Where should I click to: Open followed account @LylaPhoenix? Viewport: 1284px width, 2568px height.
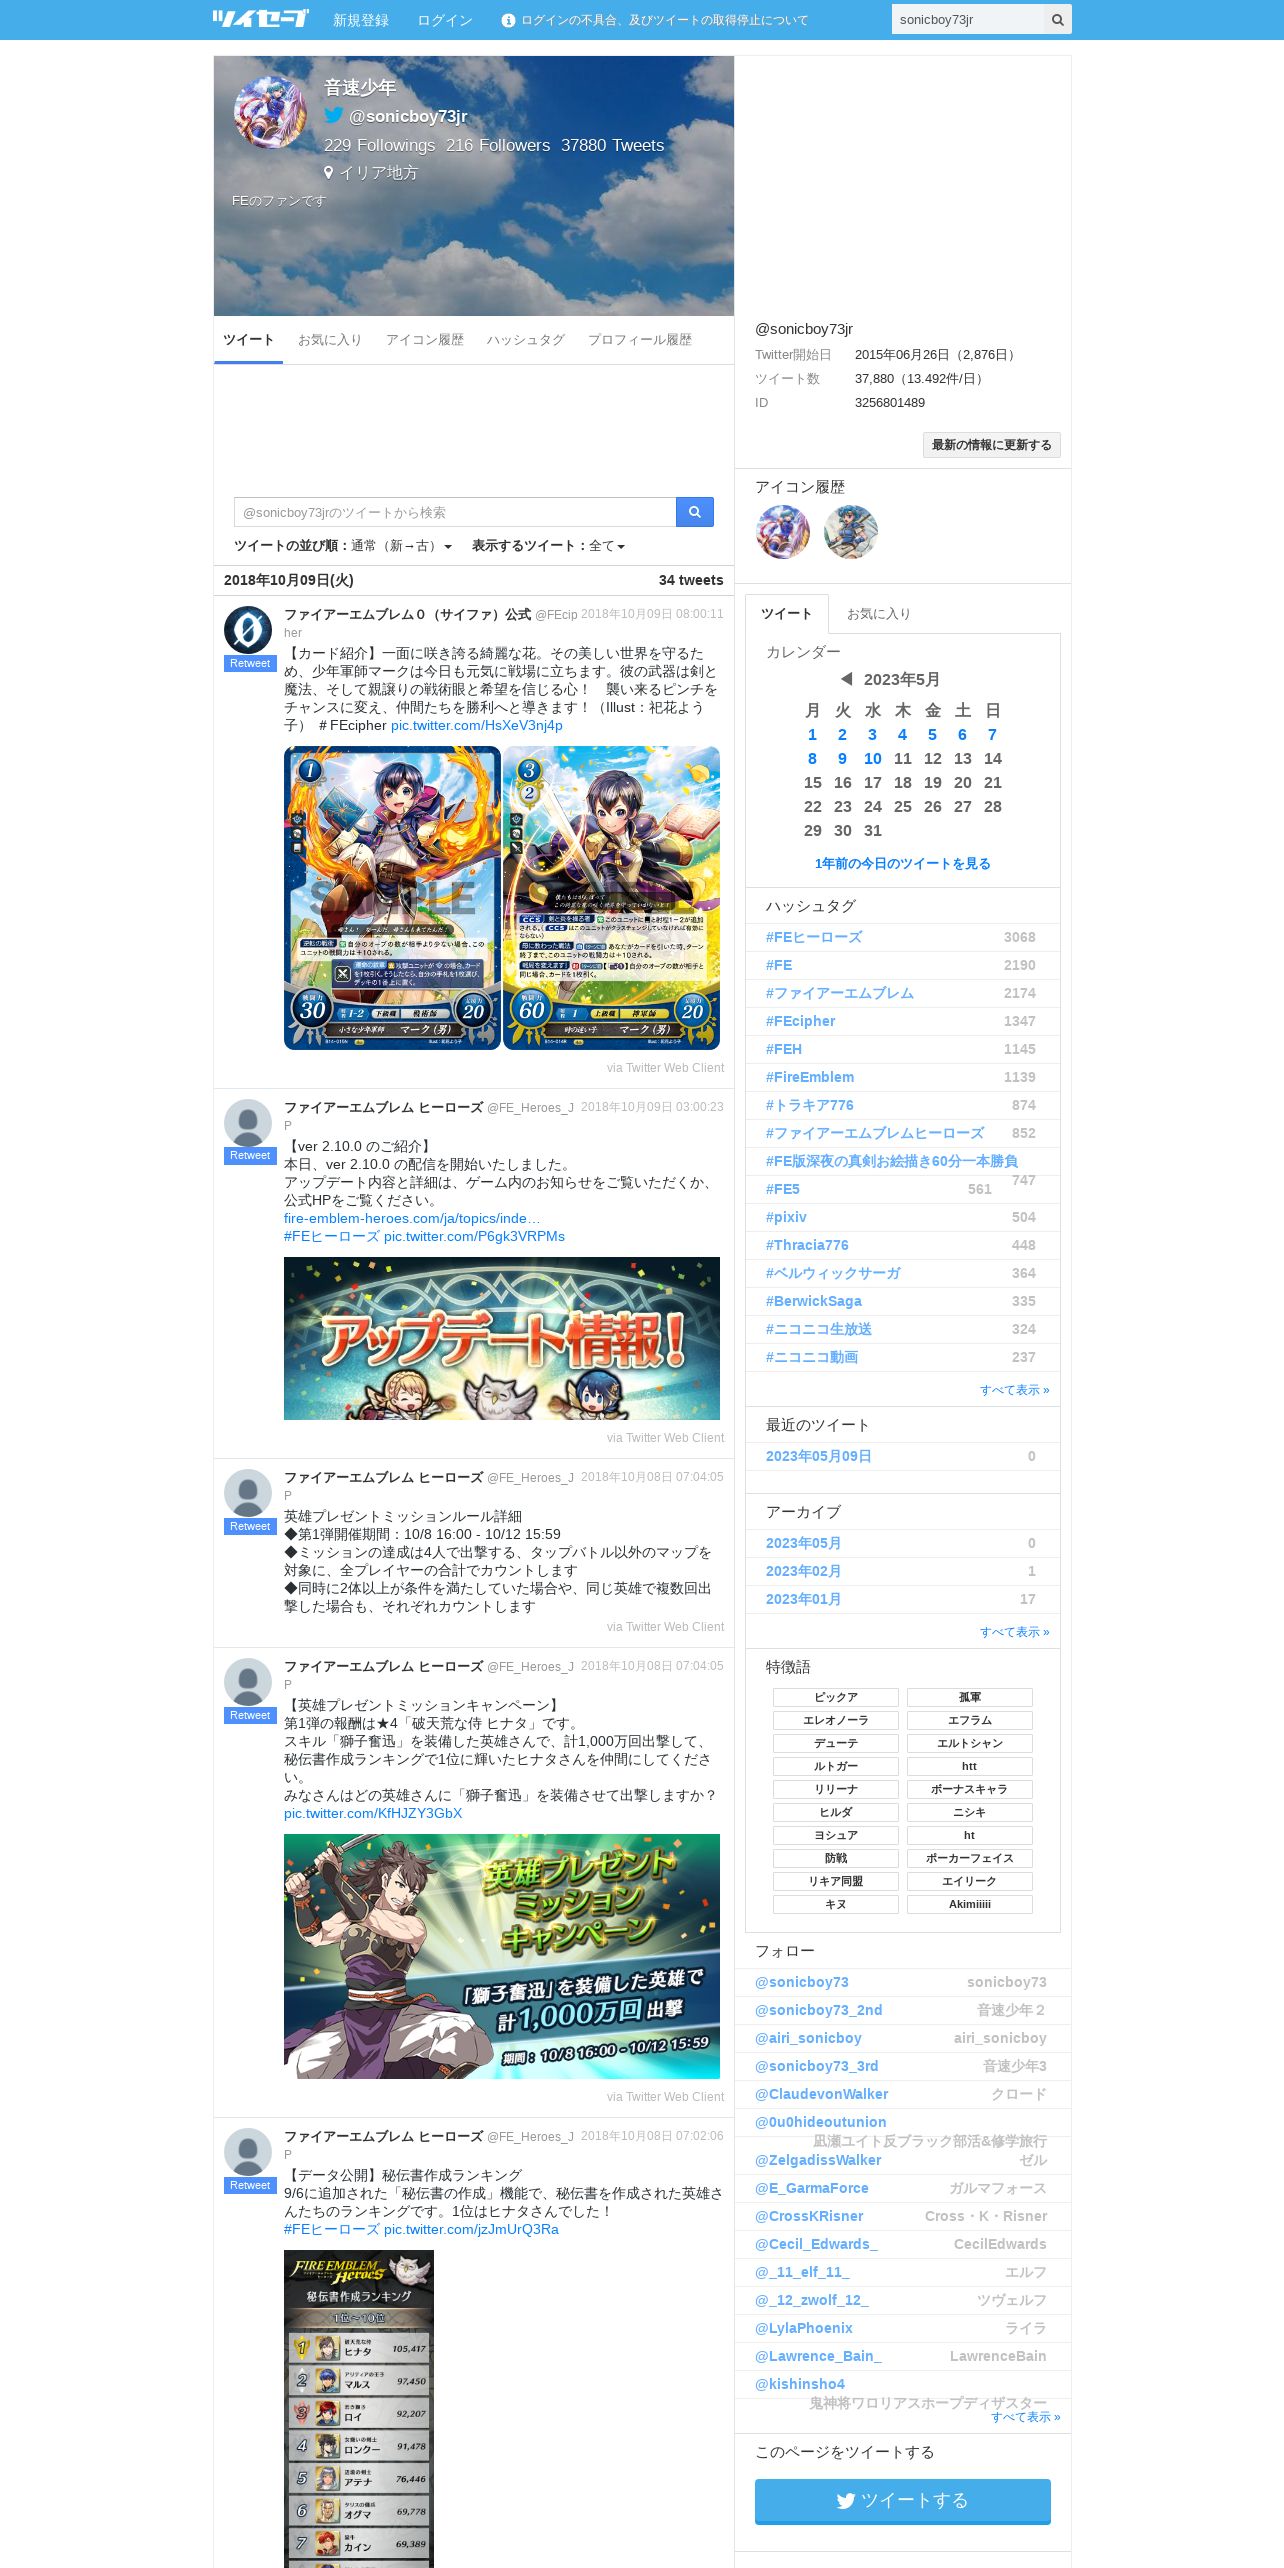[x=804, y=2328]
